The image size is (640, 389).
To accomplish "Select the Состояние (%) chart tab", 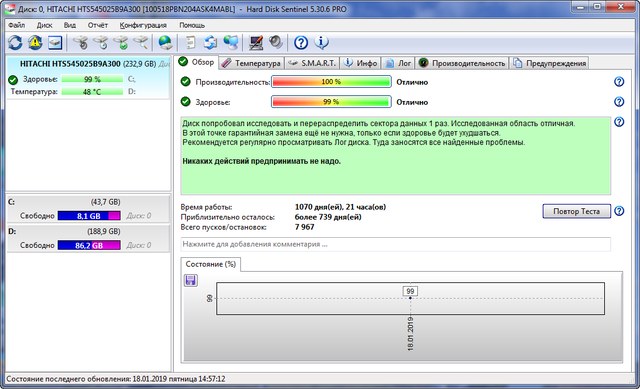I will pyautogui.click(x=211, y=264).
